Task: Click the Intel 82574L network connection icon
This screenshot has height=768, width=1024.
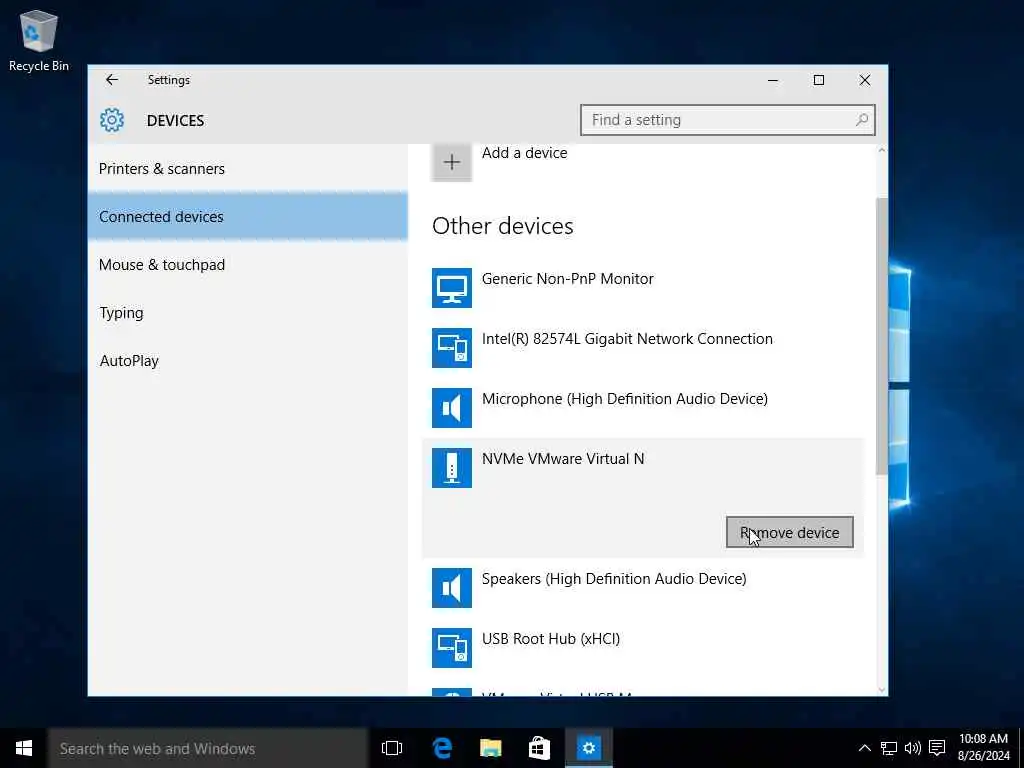Action: [452, 347]
